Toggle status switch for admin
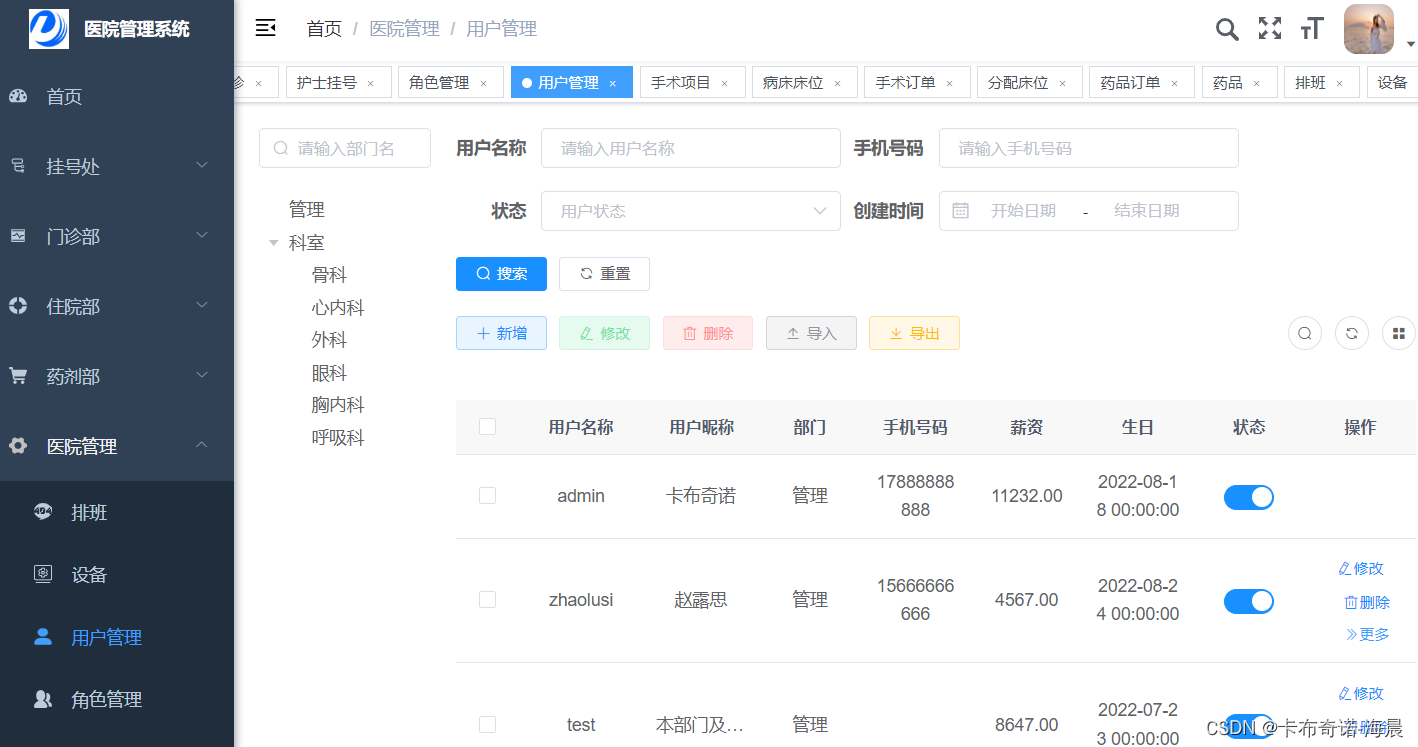Image resolution: width=1418 pixels, height=747 pixels. (1249, 497)
